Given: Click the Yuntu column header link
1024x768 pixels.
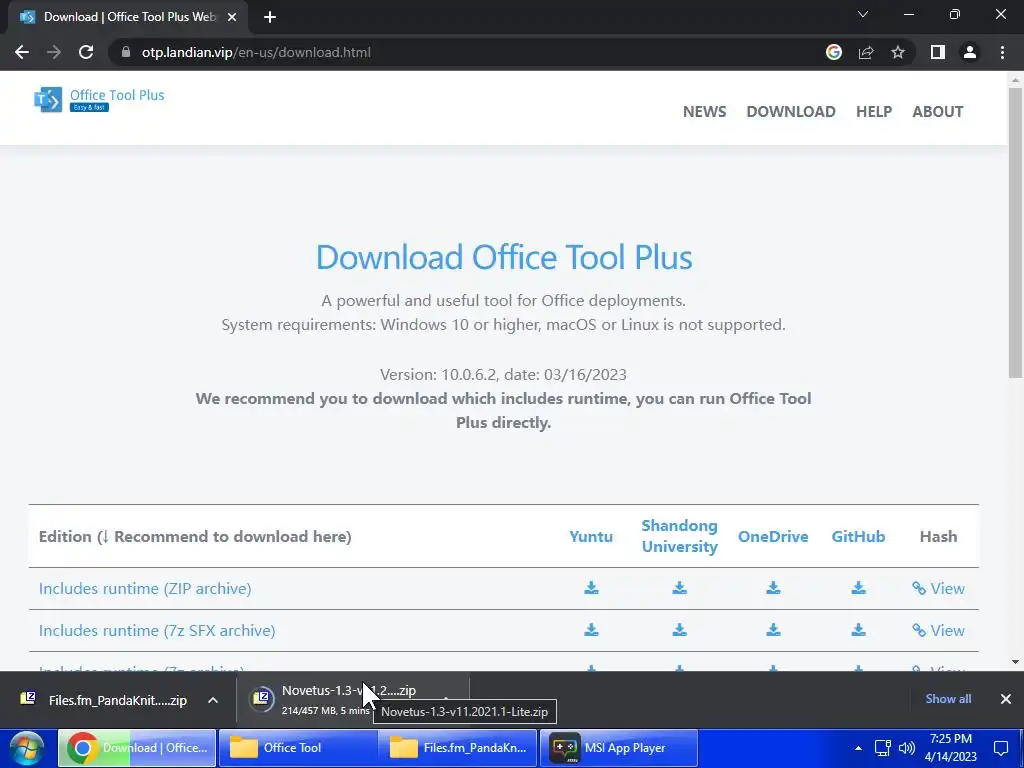Looking at the screenshot, I should tap(591, 536).
